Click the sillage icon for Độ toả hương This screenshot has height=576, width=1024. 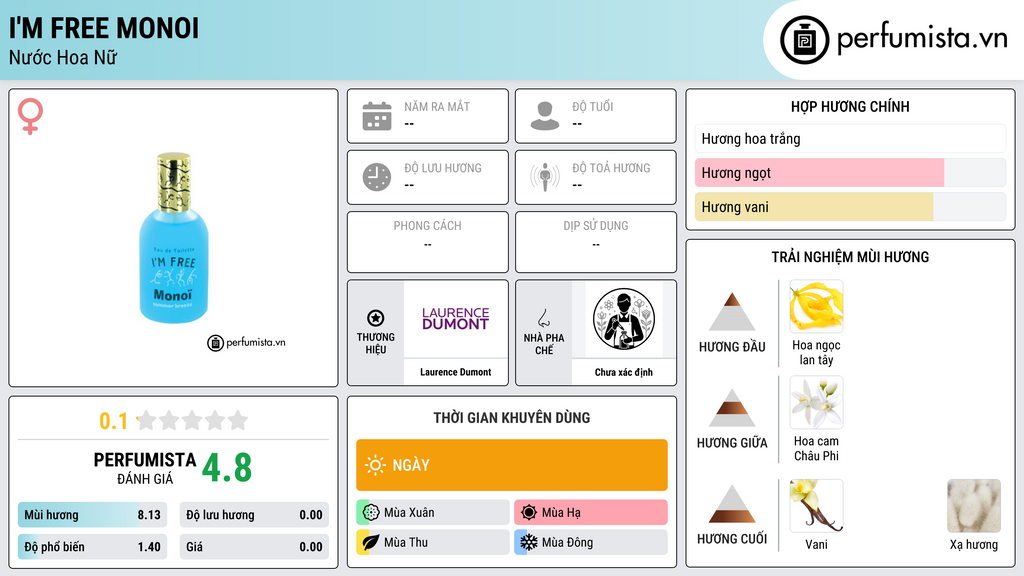[545, 177]
